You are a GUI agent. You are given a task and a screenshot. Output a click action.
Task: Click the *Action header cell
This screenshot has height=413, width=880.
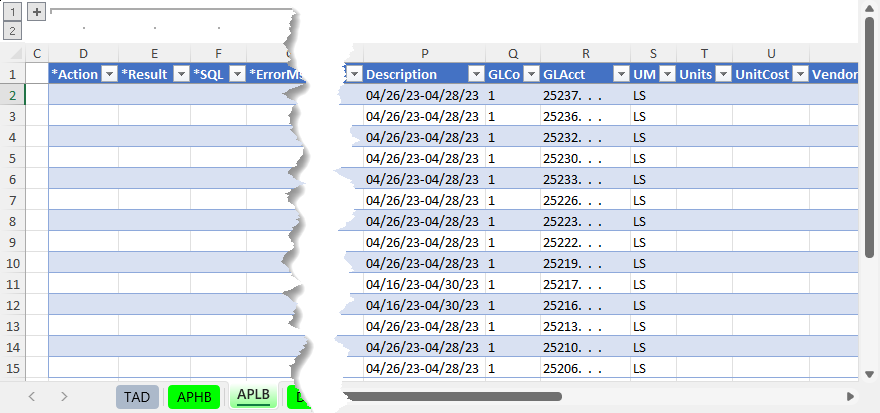84,74
